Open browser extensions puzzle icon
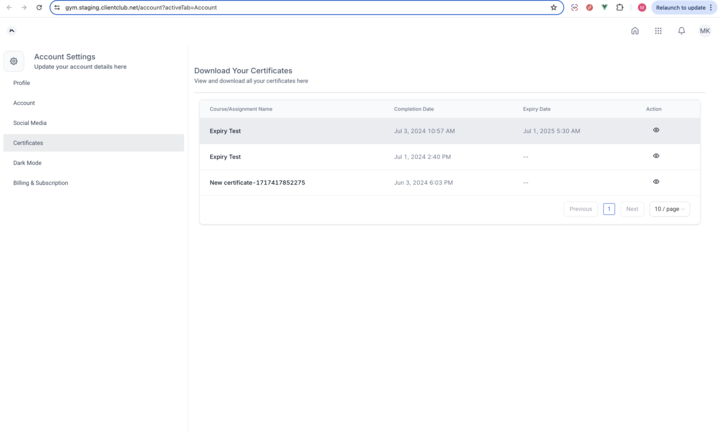The image size is (720, 431). [620, 7]
